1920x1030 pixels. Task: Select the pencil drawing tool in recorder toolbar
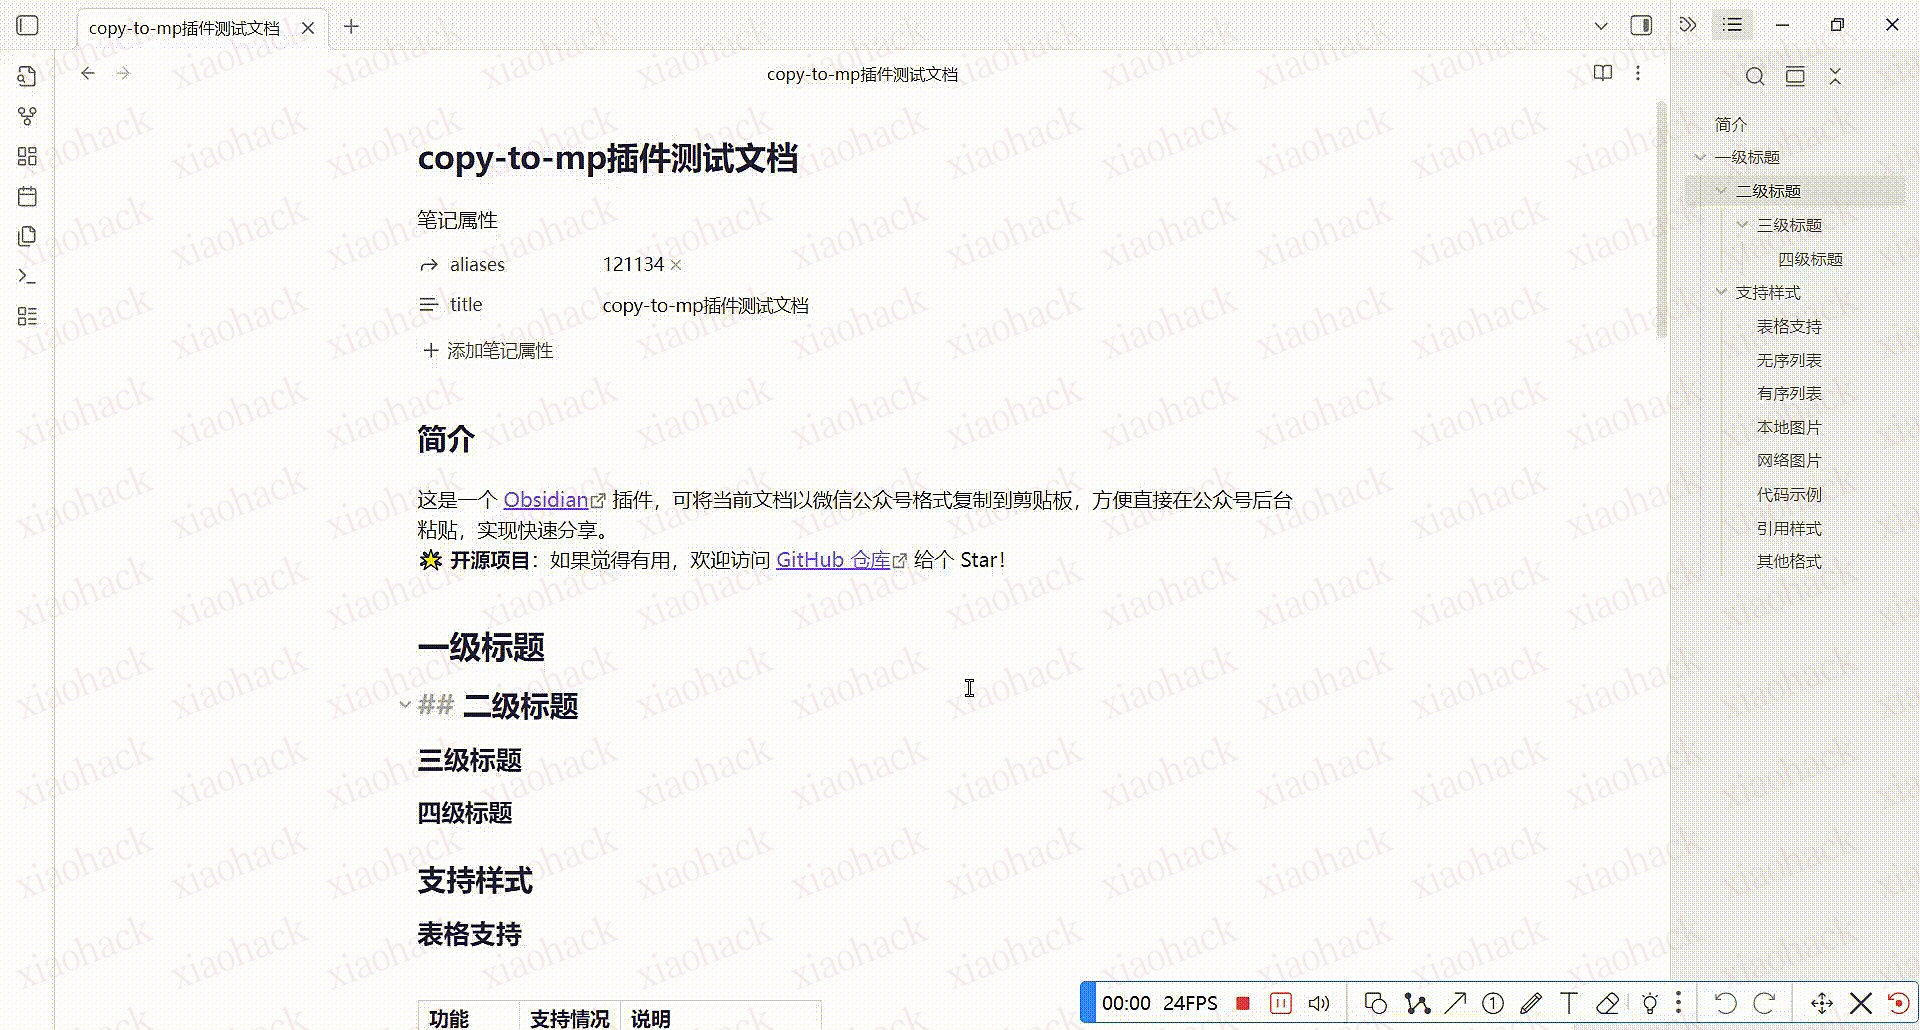tap(1531, 1002)
